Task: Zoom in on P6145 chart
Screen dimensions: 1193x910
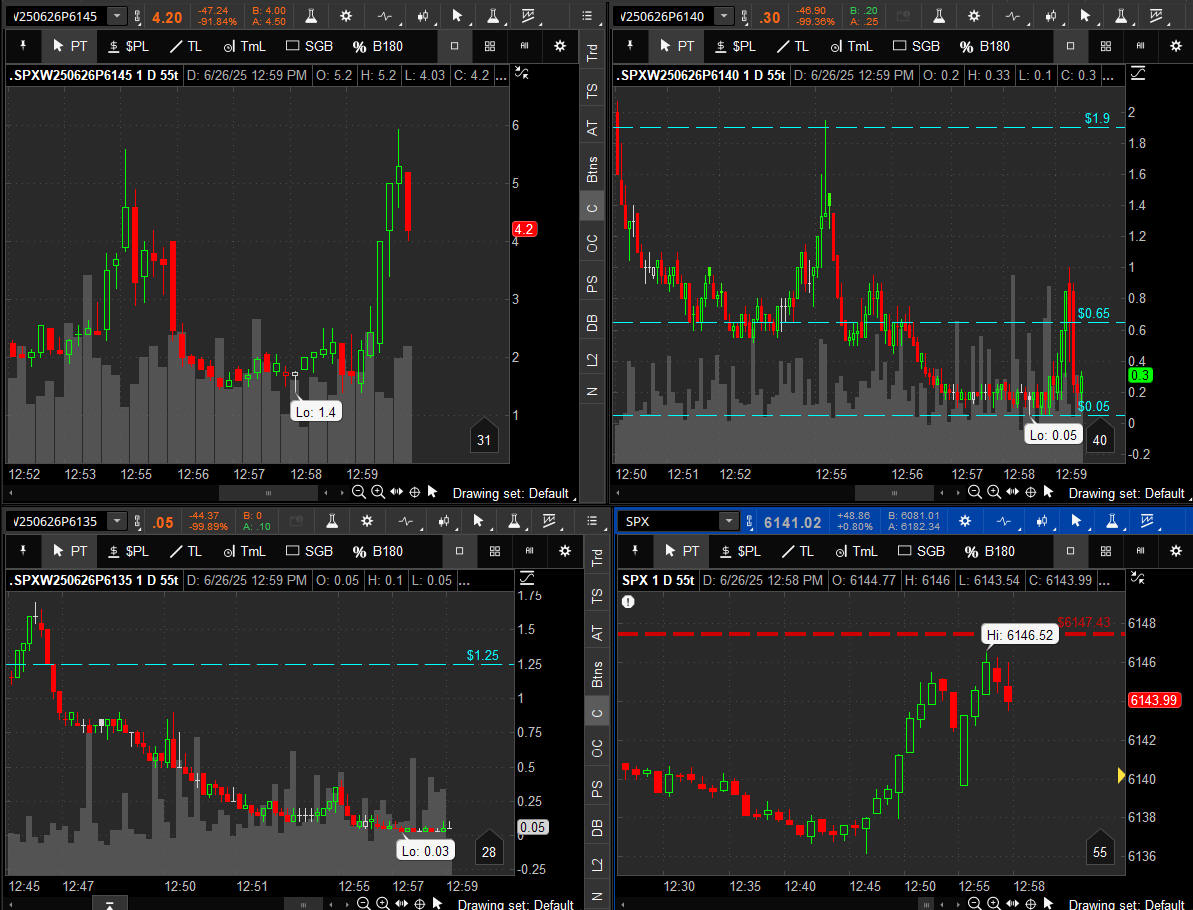Action: [x=377, y=492]
